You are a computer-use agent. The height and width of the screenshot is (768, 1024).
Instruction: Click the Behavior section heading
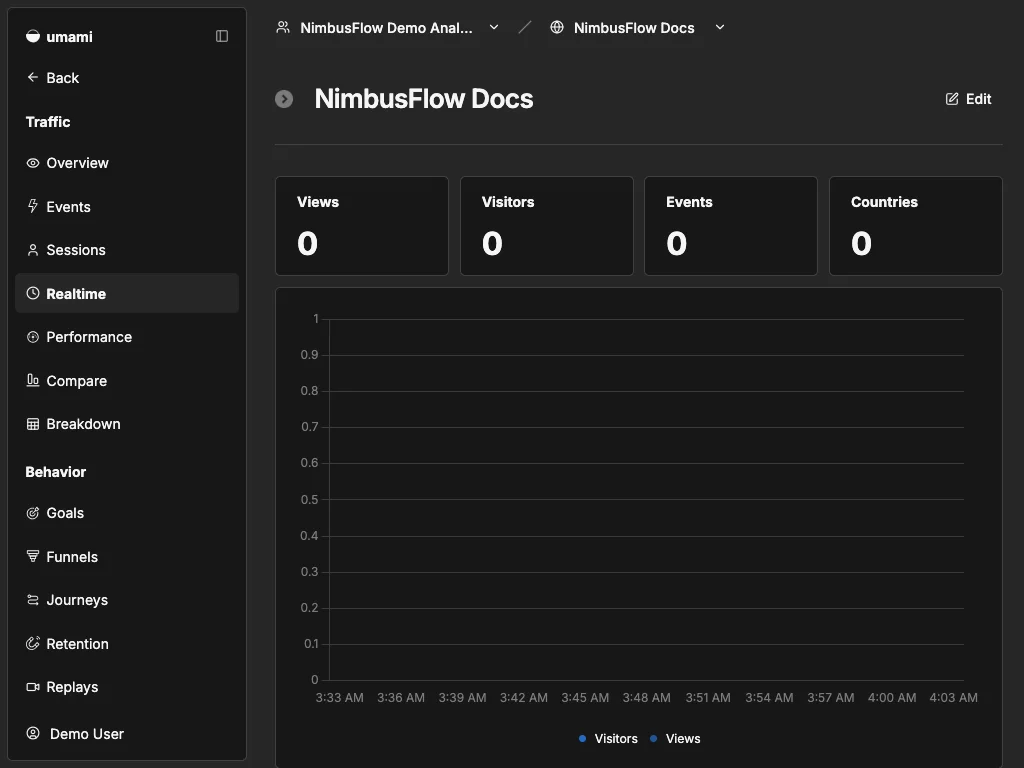point(56,472)
